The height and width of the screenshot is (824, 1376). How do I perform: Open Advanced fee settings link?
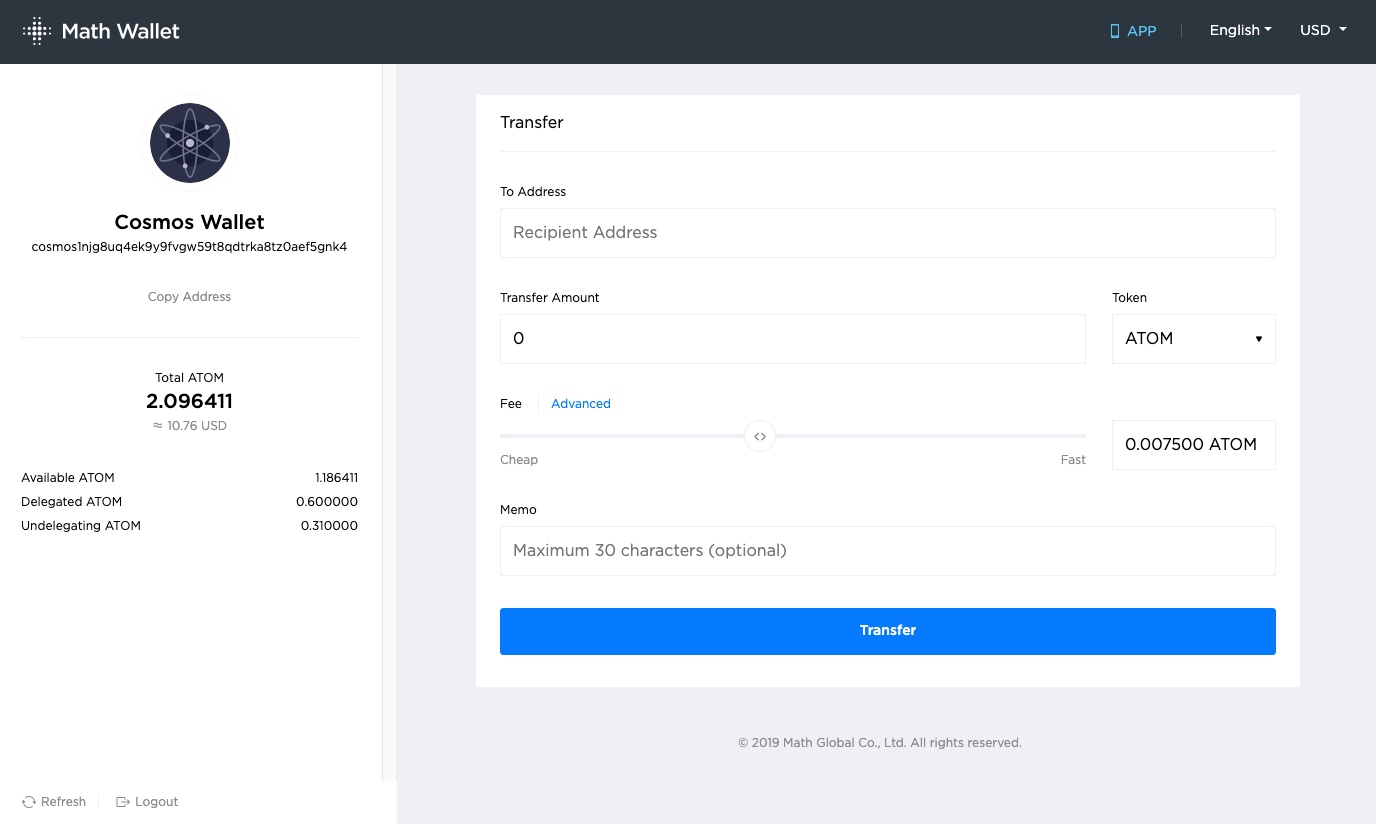581,404
